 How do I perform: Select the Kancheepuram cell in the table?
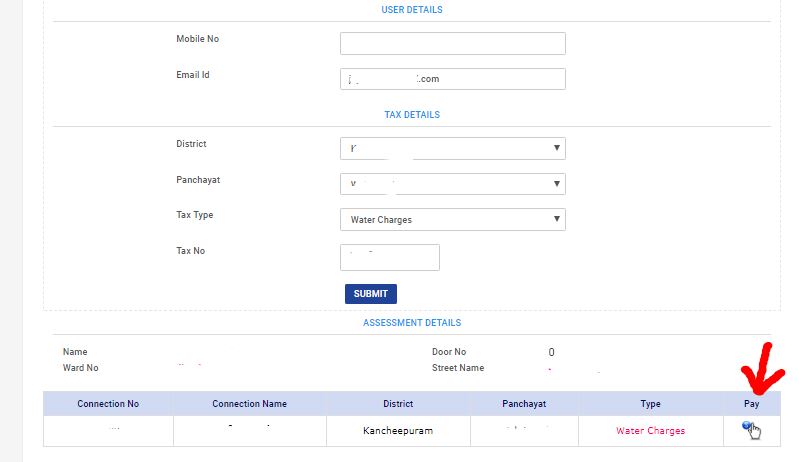pyautogui.click(x=398, y=431)
